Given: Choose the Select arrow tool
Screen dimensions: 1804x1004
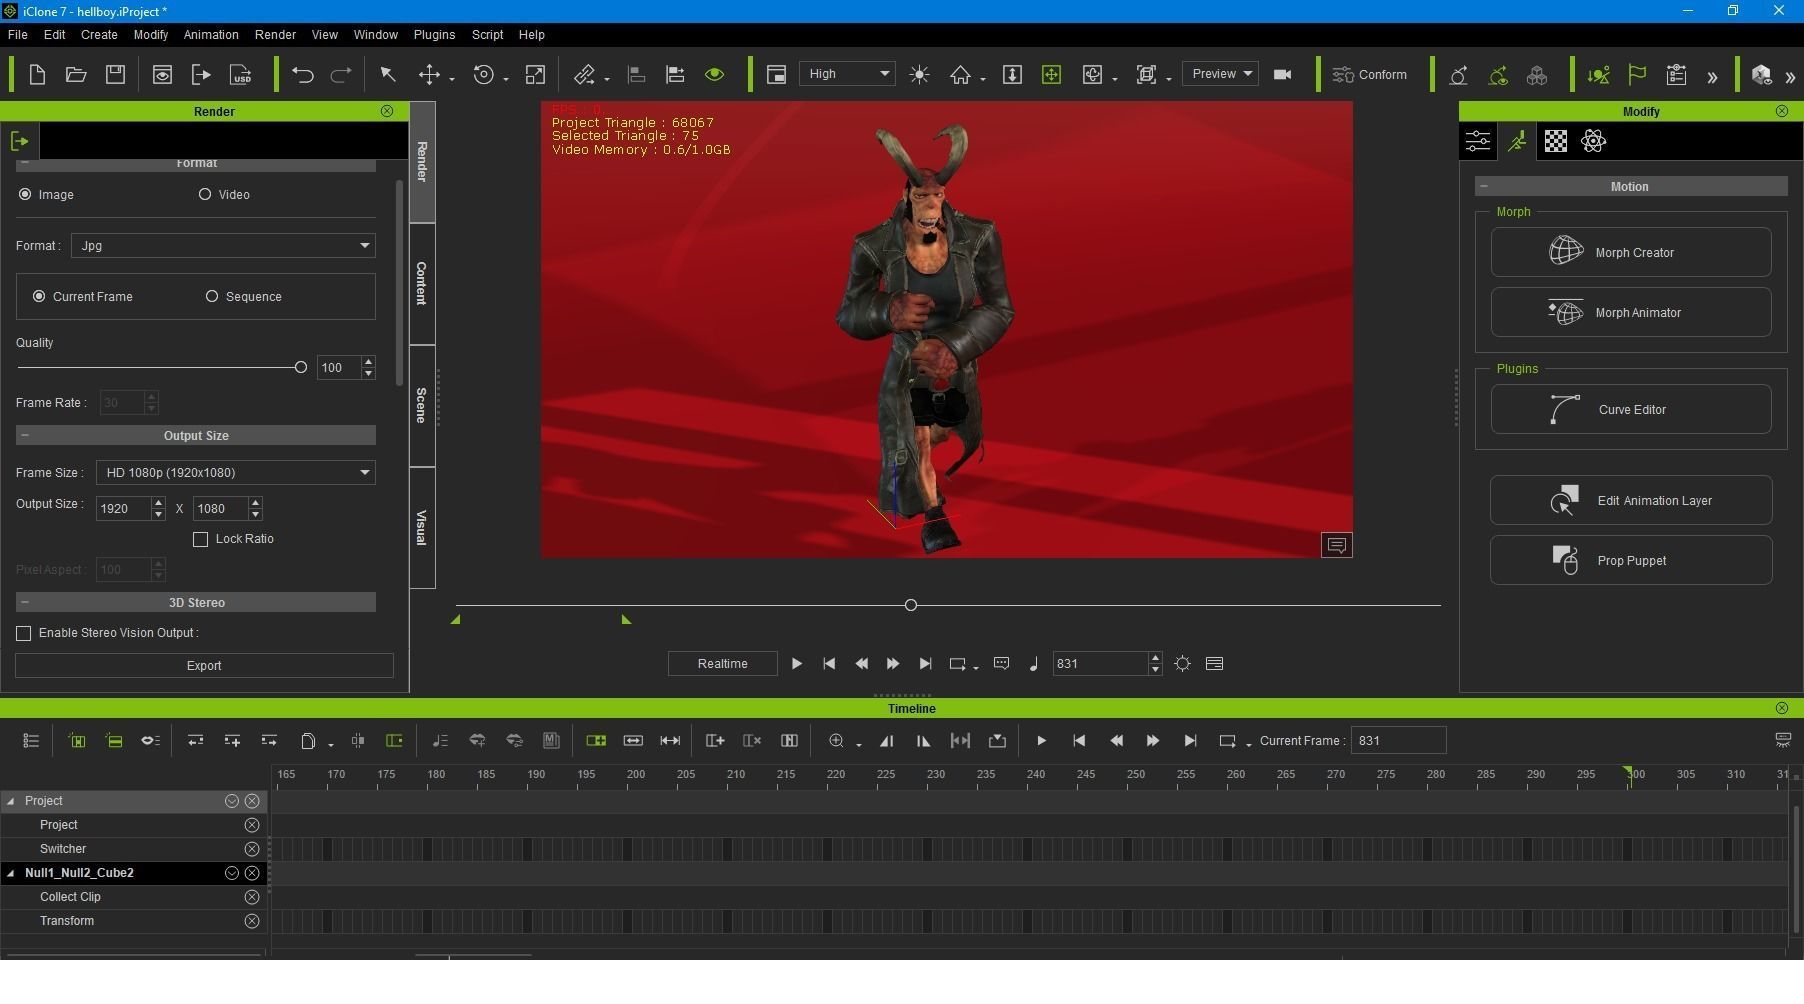Looking at the screenshot, I should pos(388,75).
